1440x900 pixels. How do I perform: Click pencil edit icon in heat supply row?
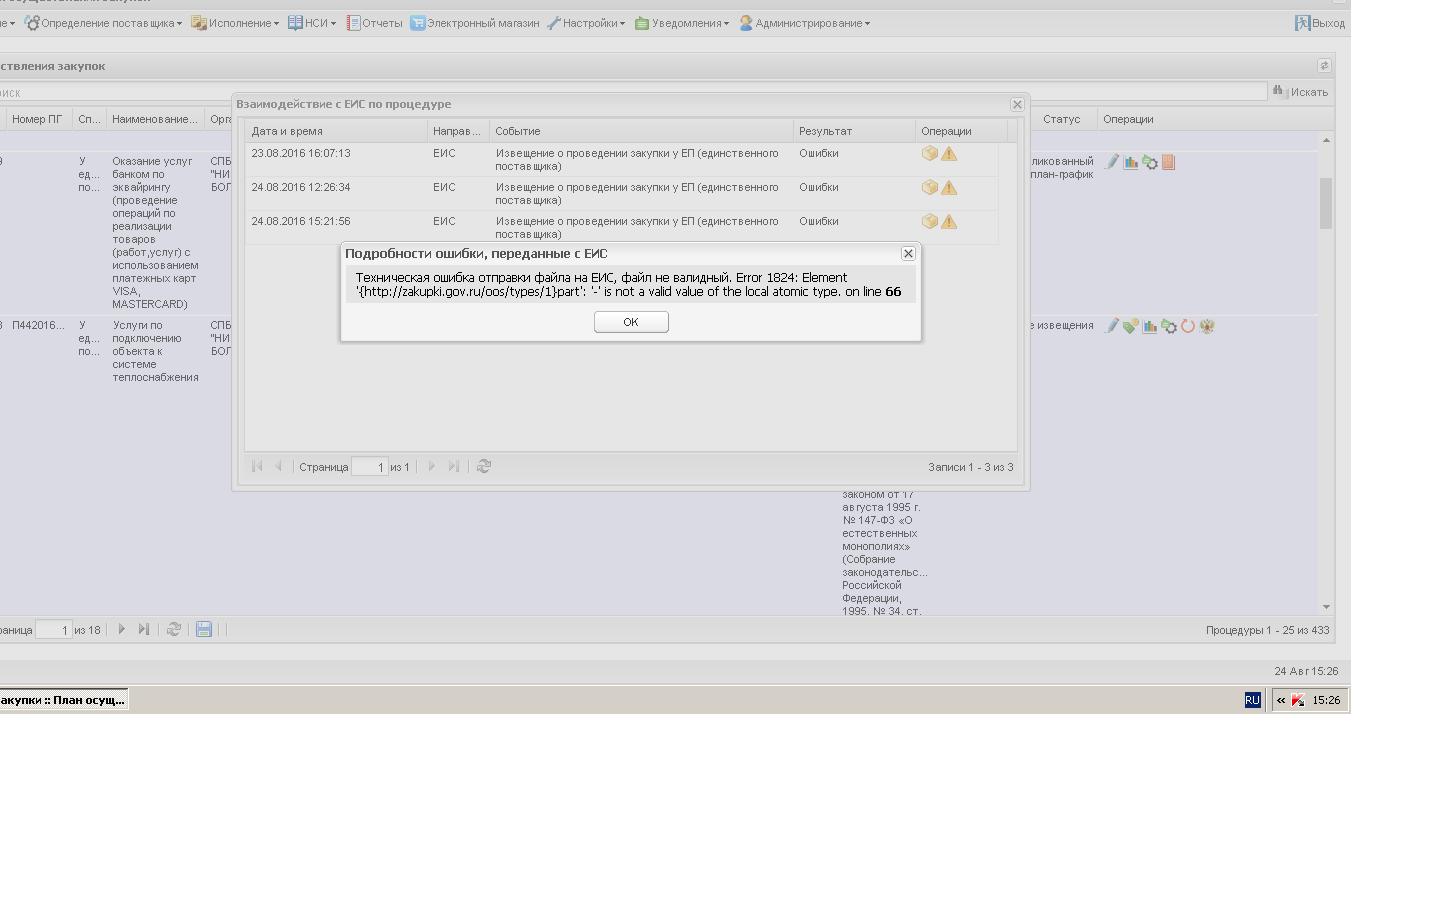pyautogui.click(x=1112, y=326)
